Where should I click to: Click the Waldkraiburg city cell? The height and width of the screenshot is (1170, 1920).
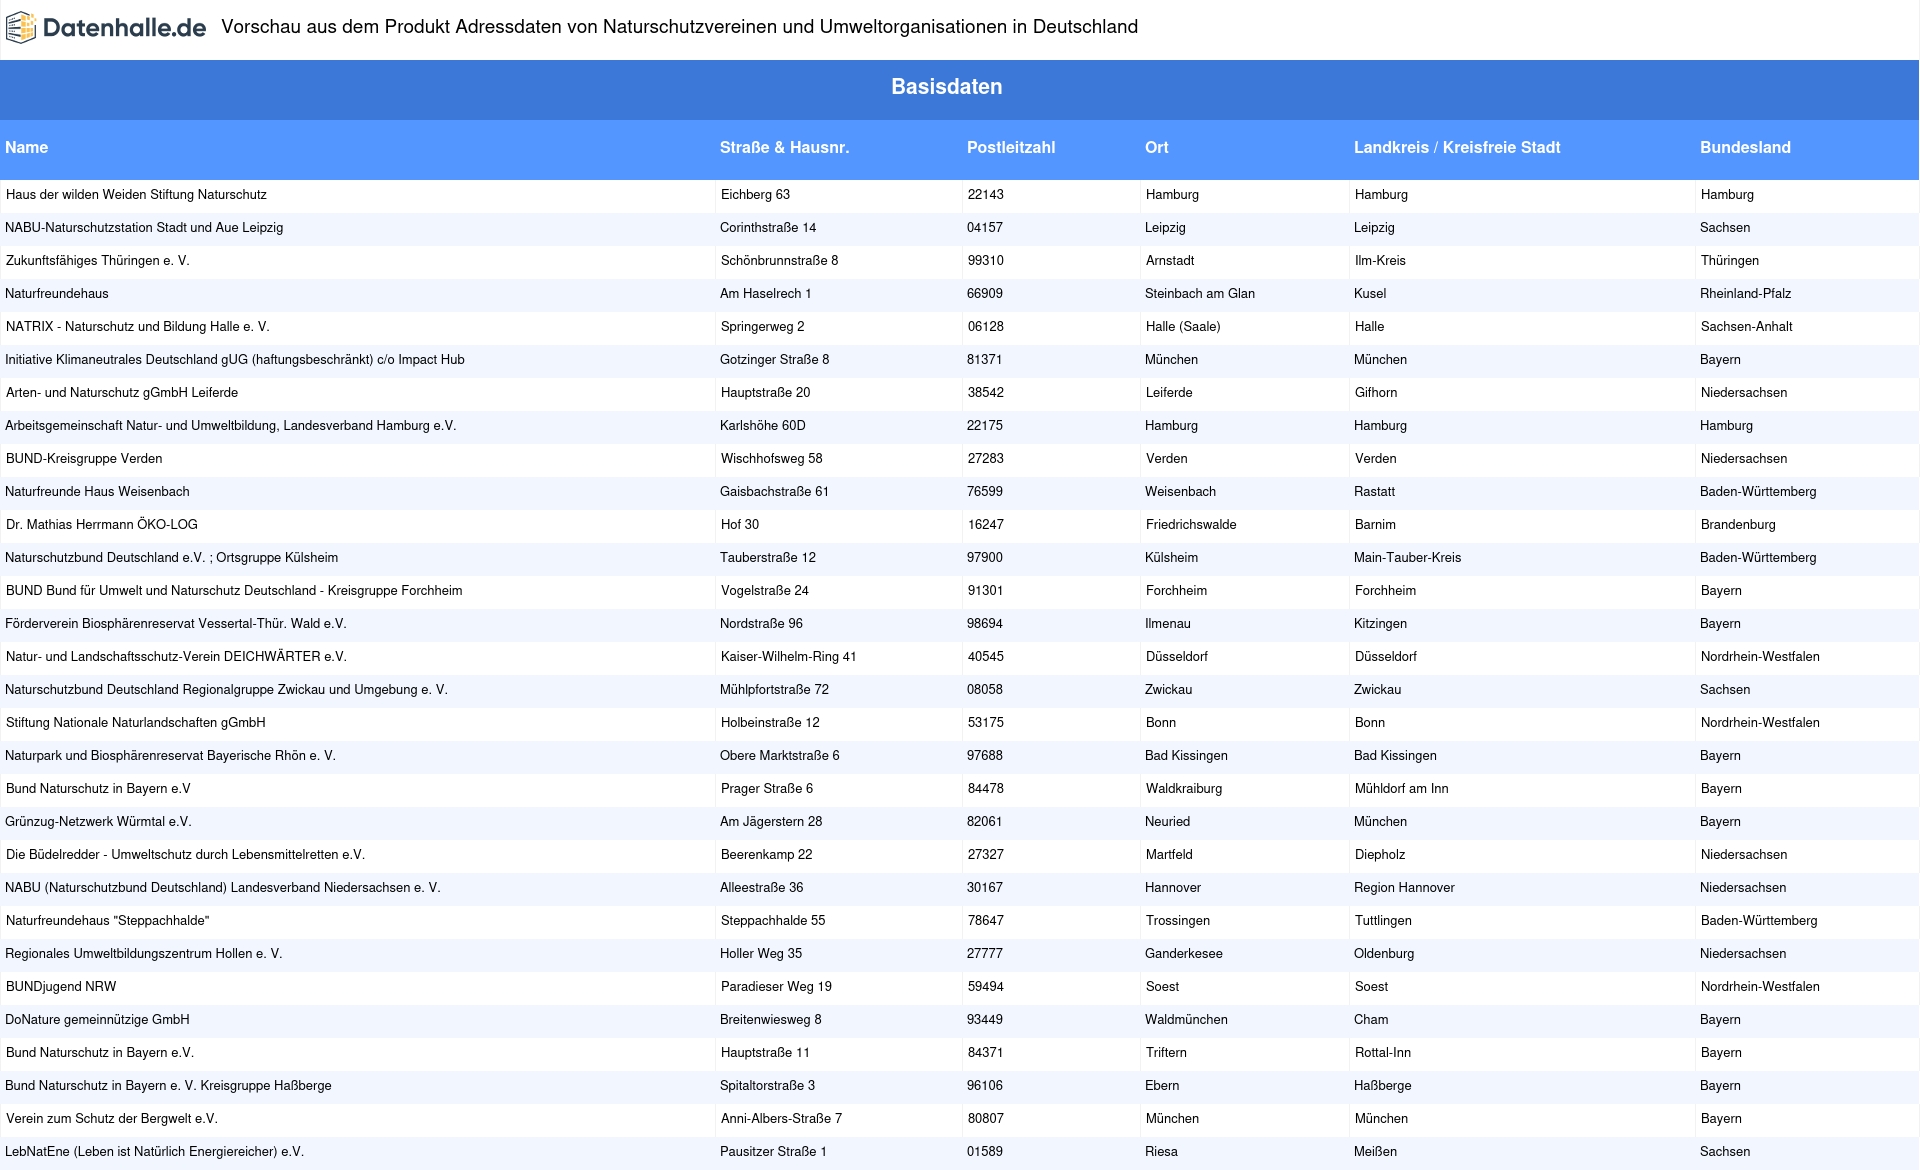click(x=1184, y=789)
